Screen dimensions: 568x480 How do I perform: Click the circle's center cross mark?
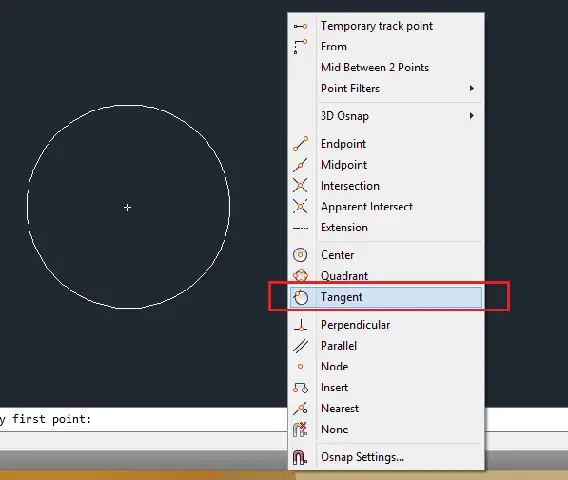[x=128, y=208]
